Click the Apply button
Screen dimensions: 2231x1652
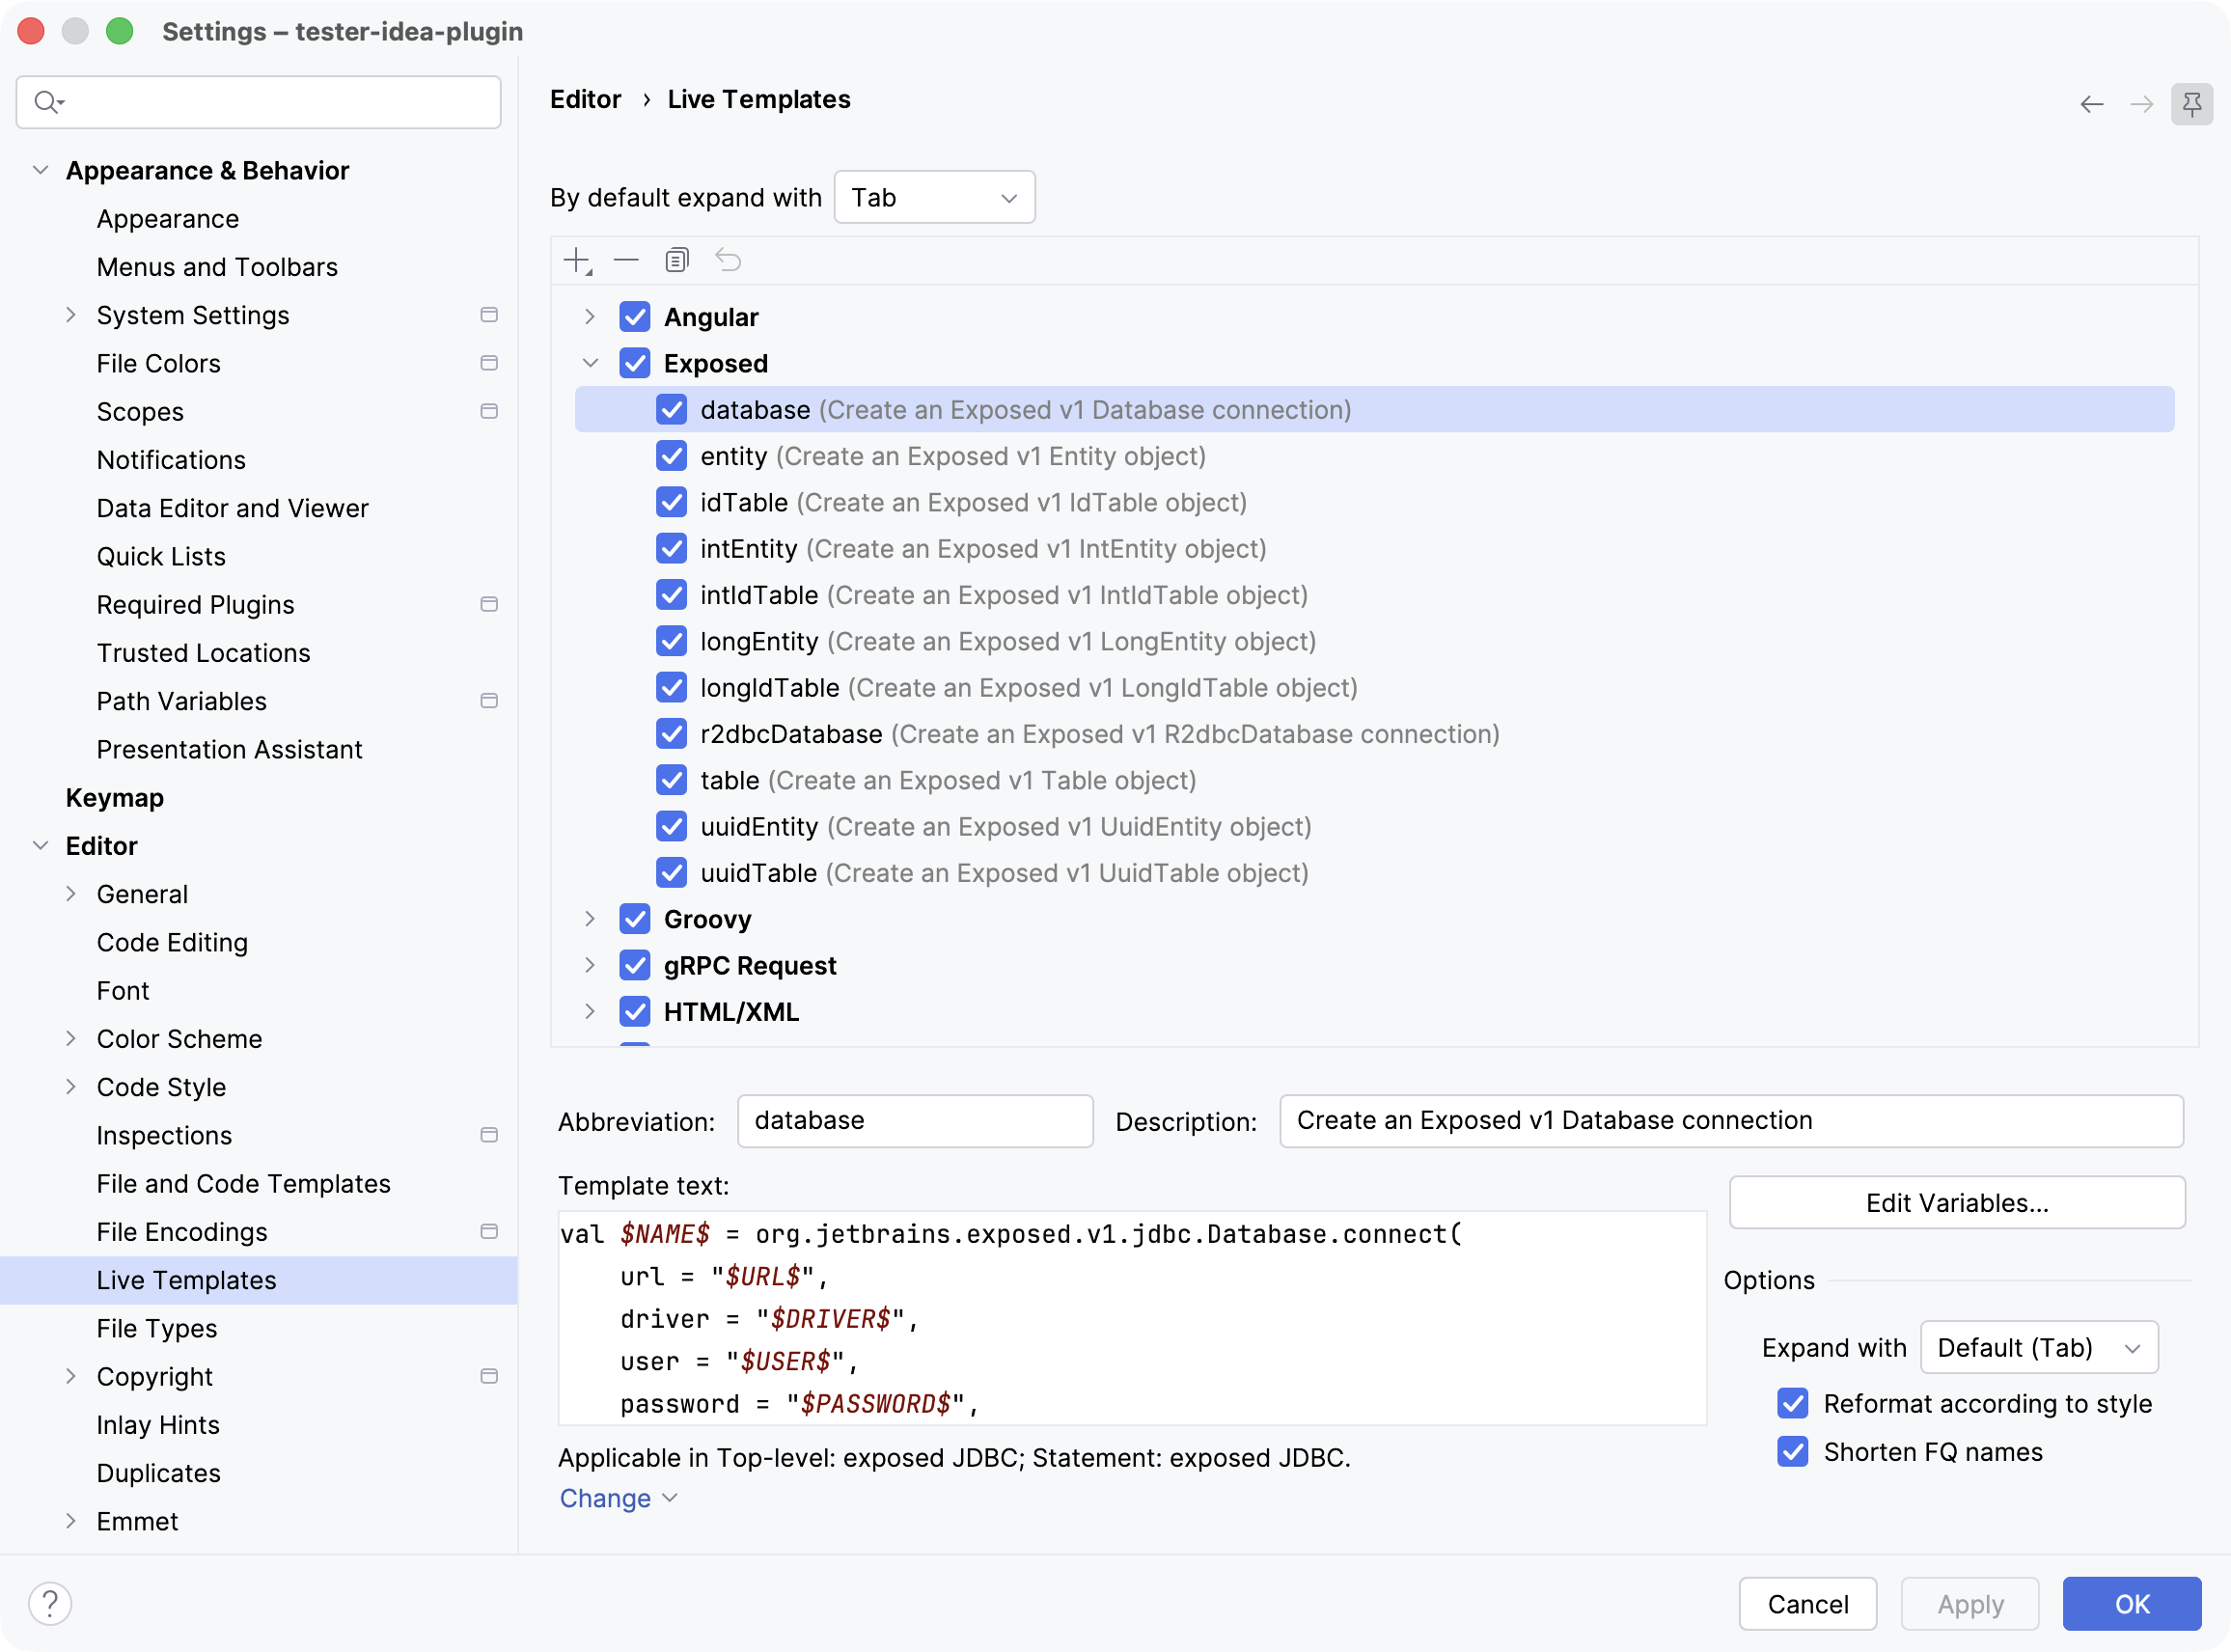[1970, 1604]
